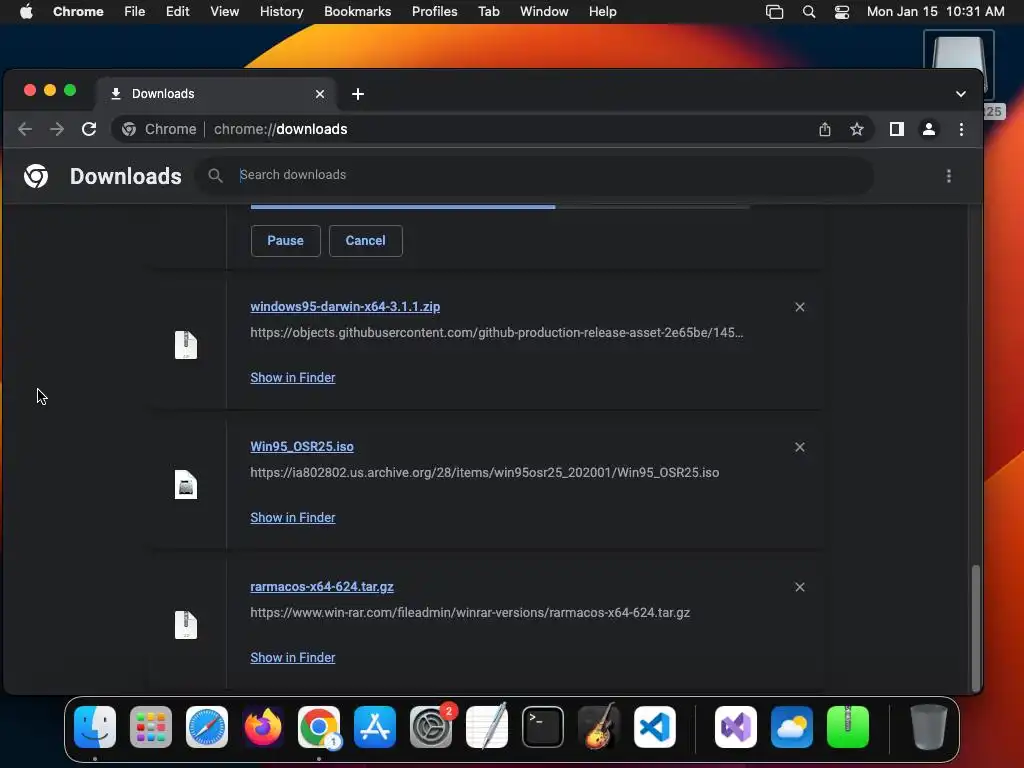Open Spotlight search in menu bar

[808, 12]
